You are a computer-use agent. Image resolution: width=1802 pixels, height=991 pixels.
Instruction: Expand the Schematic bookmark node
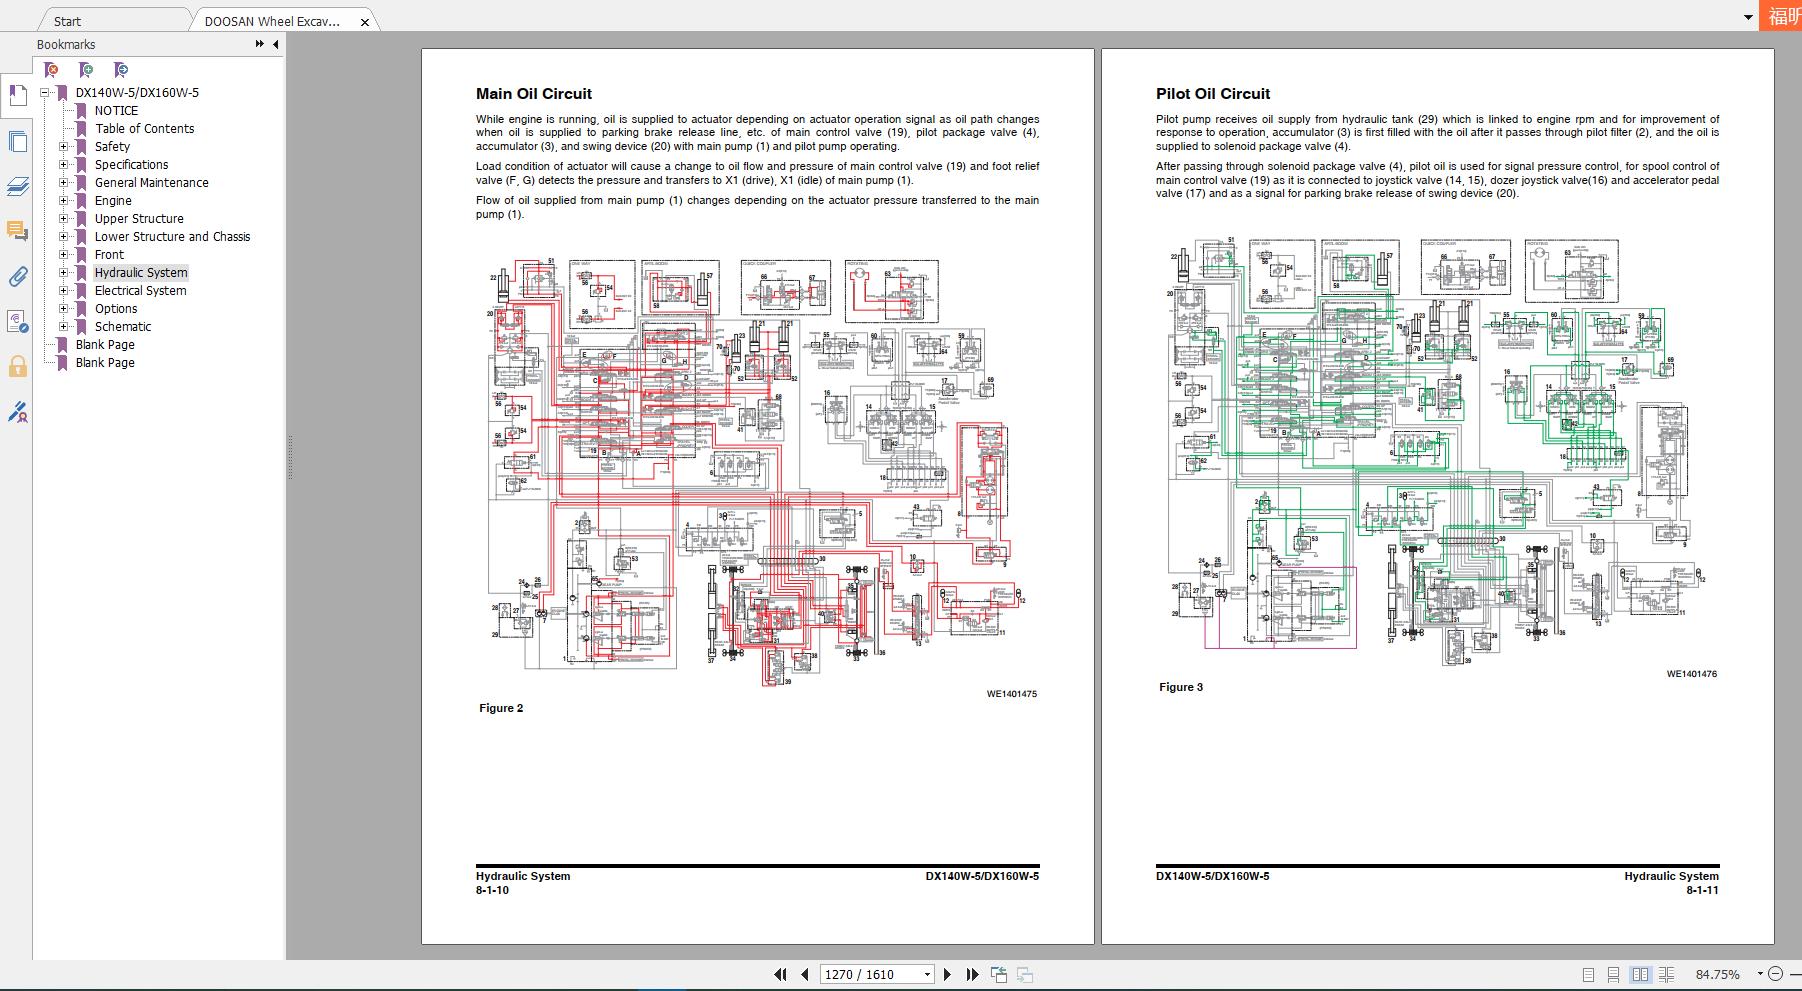tap(64, 327)
